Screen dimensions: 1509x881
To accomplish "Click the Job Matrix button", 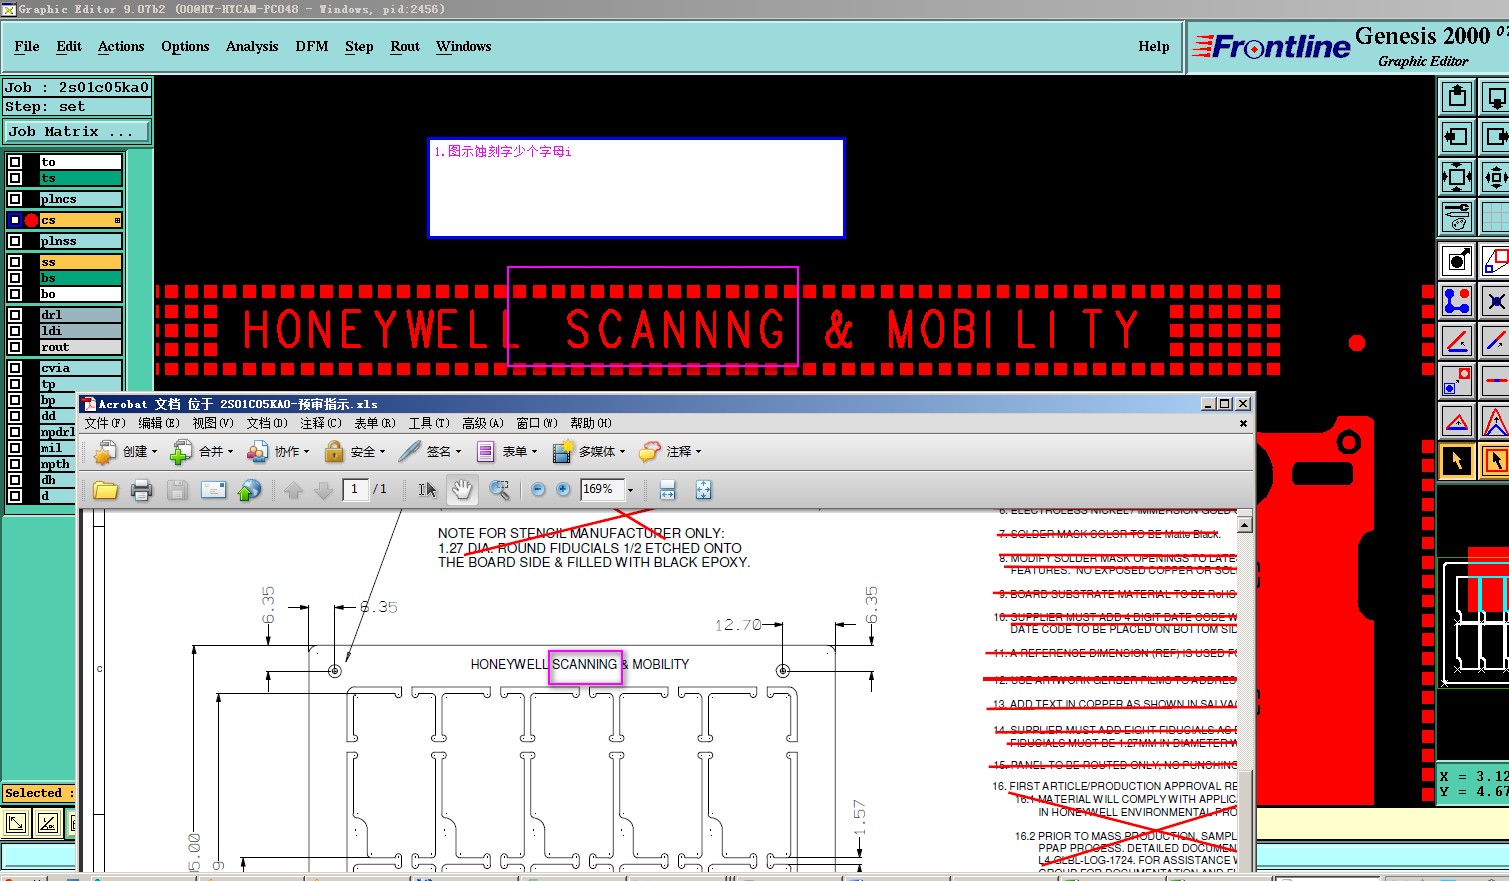I will pyautogui.click(x=77, y=132).
